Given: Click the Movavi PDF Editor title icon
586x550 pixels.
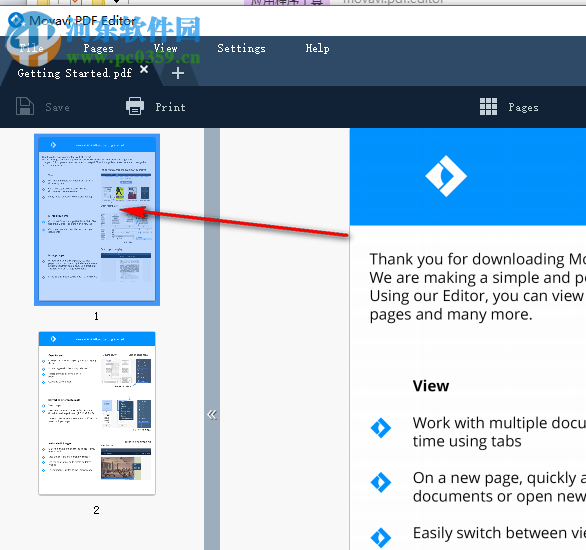Looking at the screenshot, I should click(x=15, y=19).
